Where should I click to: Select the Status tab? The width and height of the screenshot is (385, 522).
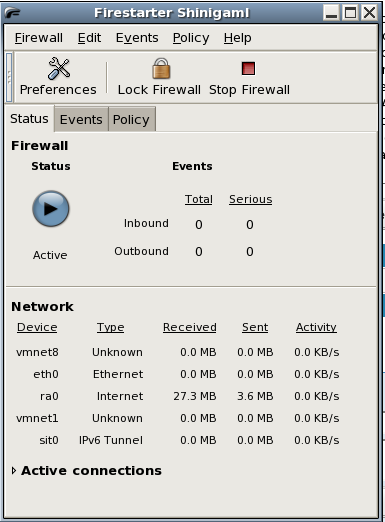pos(29,119)
